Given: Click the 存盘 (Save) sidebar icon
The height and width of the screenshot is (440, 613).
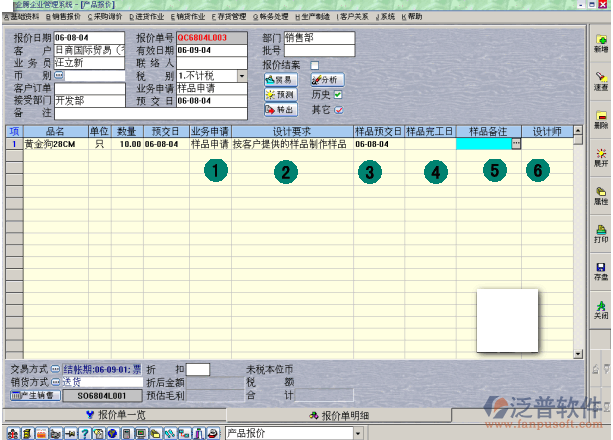Looking at the screenshot, I should 600,271.
